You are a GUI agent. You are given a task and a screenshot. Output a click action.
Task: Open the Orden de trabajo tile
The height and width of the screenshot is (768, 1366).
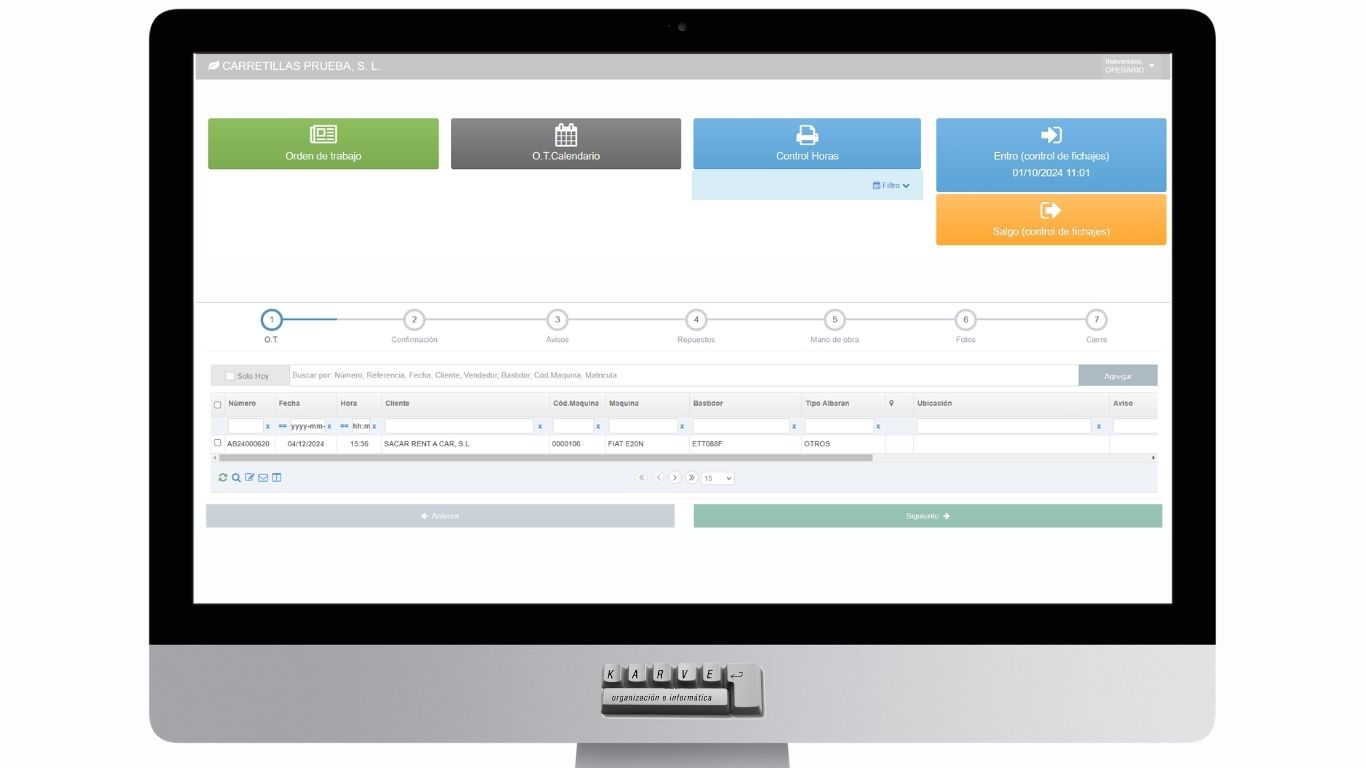tap(323, 144)
